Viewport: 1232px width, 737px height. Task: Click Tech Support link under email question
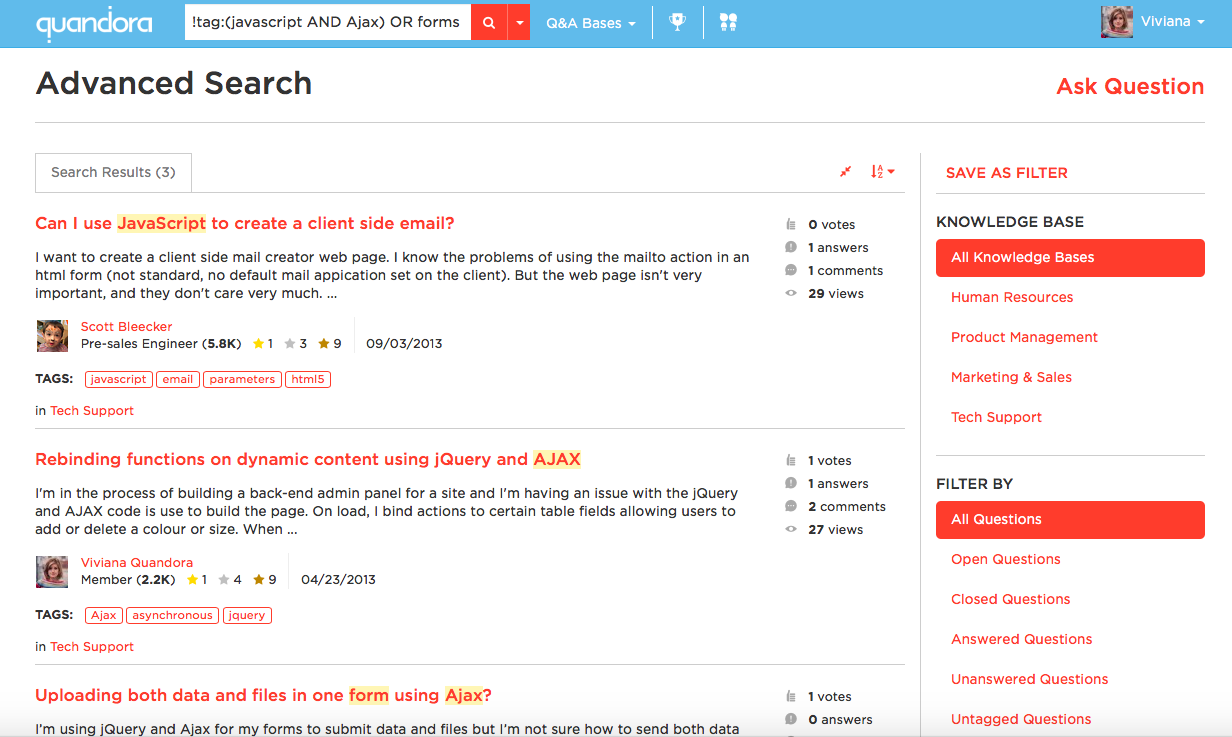click(92, 411)
